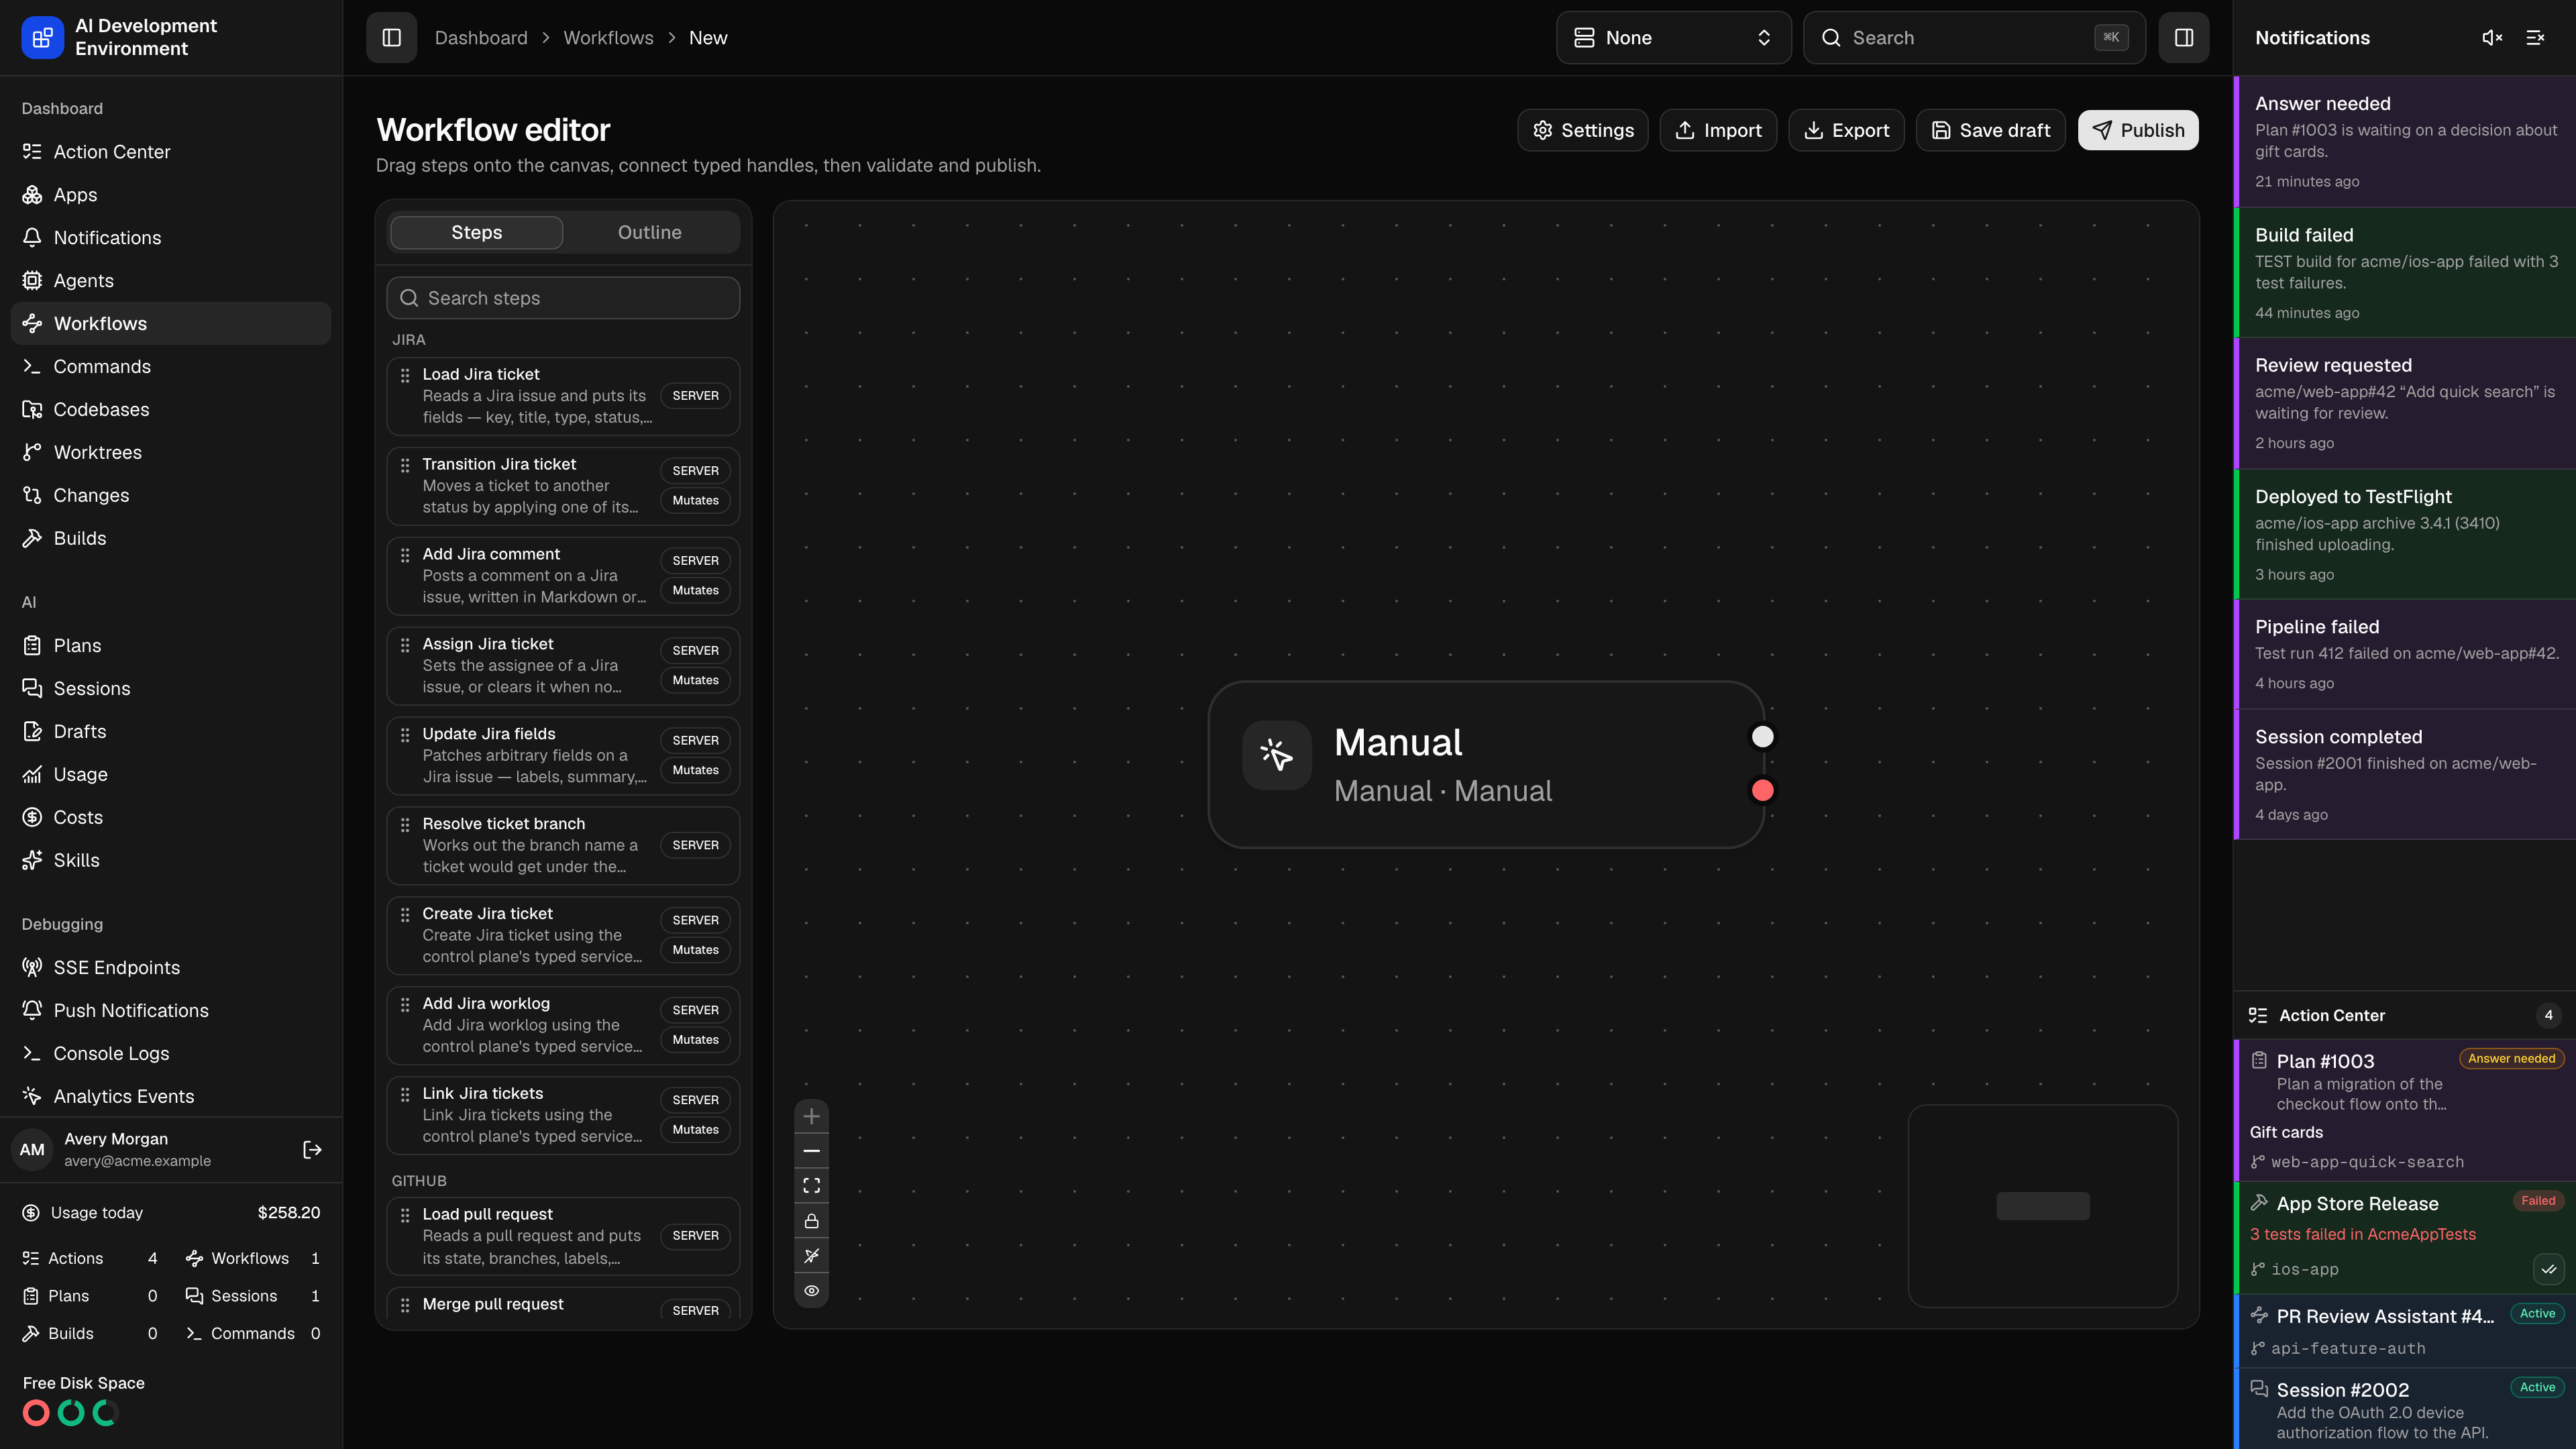Toggle the left sidebar panel icon

click(391, 38)
